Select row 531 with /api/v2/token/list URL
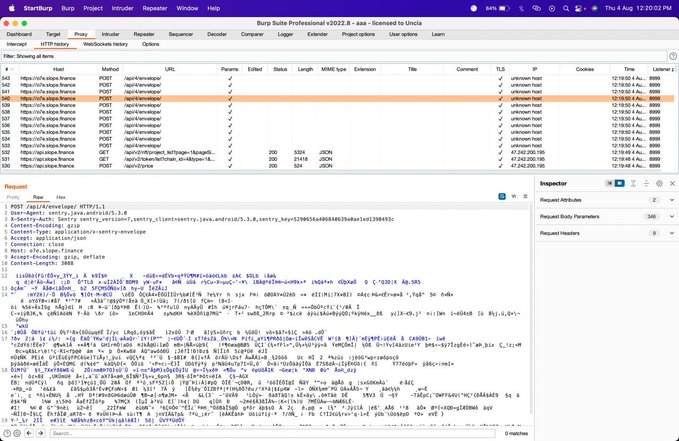This screenshot has height=441, width=679. [x=338, y=159]
